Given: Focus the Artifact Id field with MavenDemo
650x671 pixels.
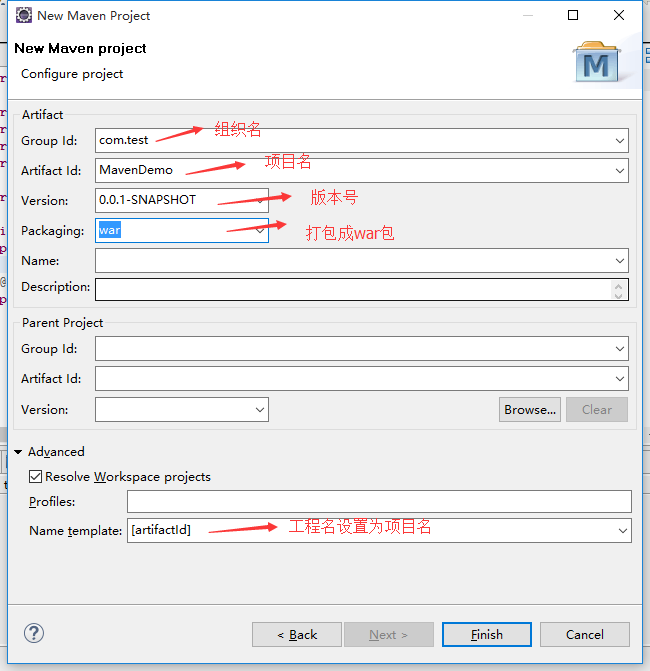Looking at the screenshot, I should pos(355,170).
